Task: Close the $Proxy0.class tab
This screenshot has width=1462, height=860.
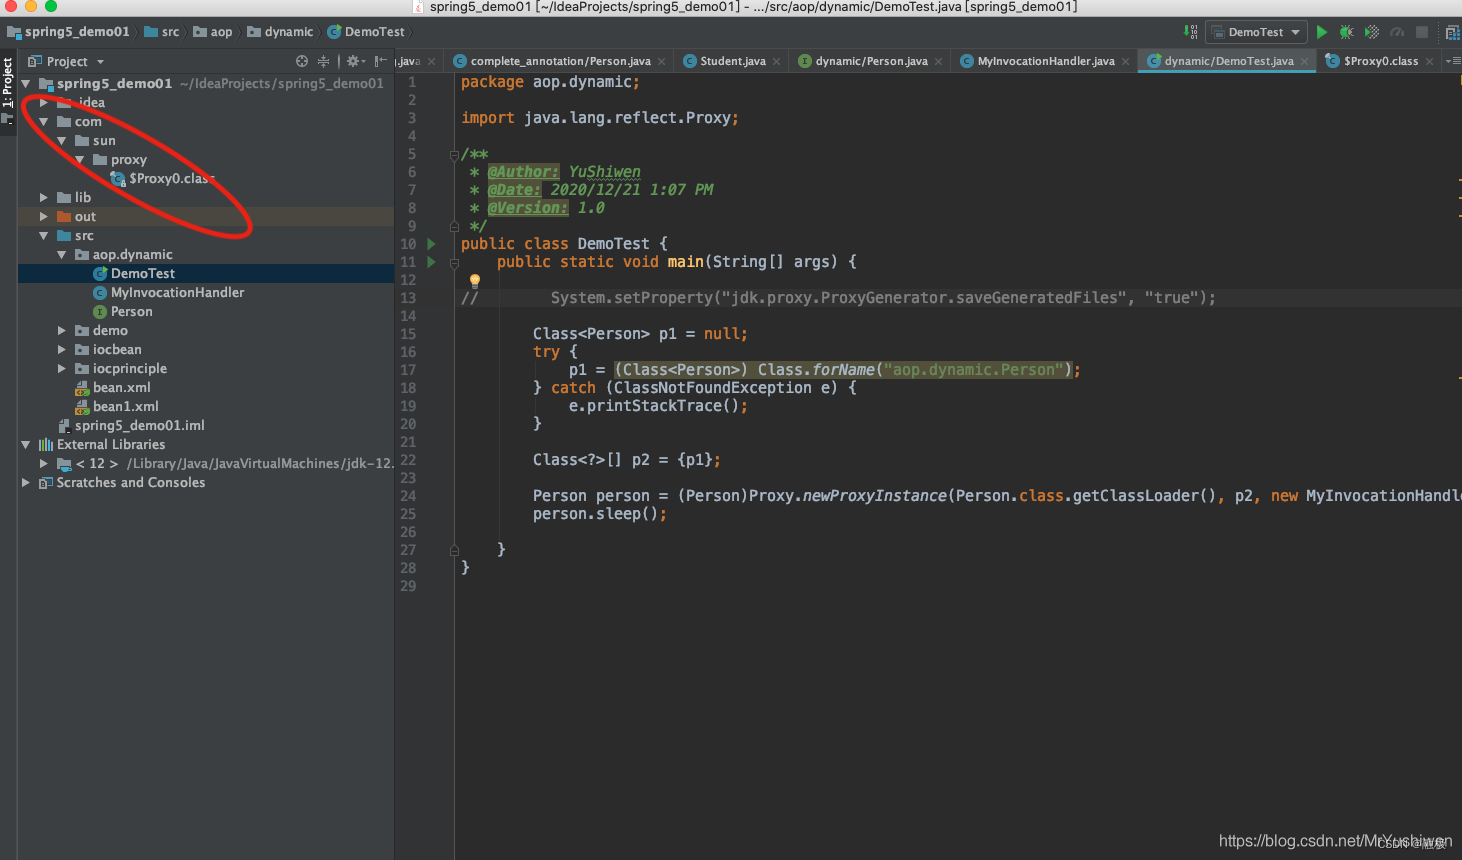Action: 1429,62
